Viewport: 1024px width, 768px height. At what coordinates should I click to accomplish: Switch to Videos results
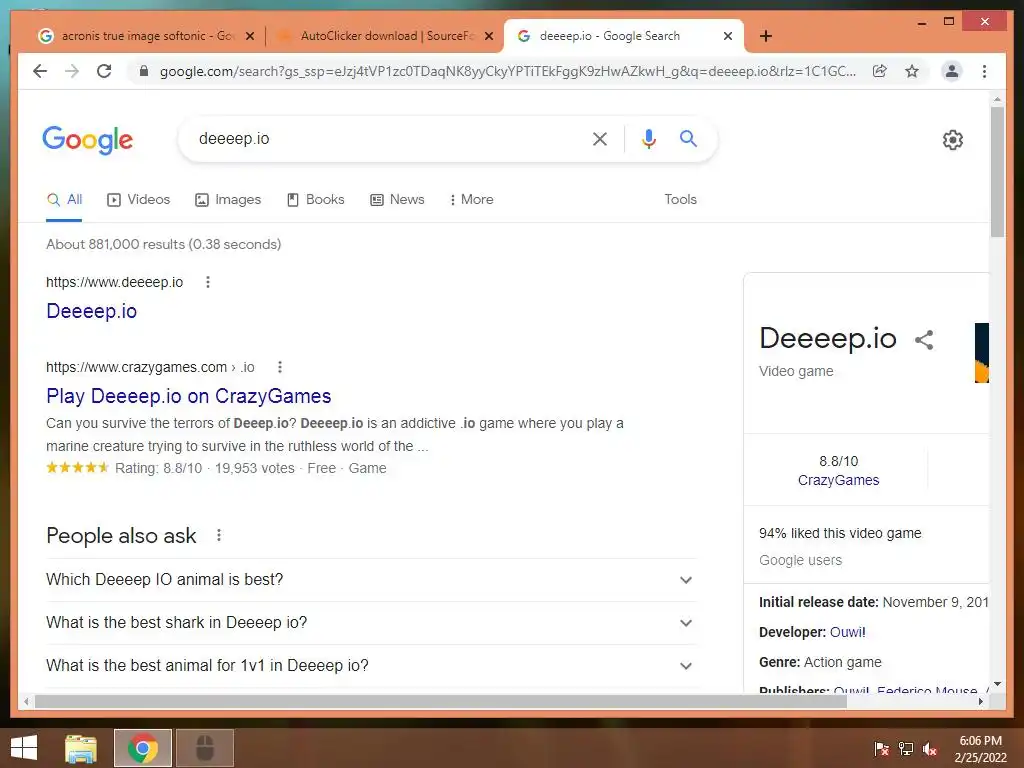138,200
